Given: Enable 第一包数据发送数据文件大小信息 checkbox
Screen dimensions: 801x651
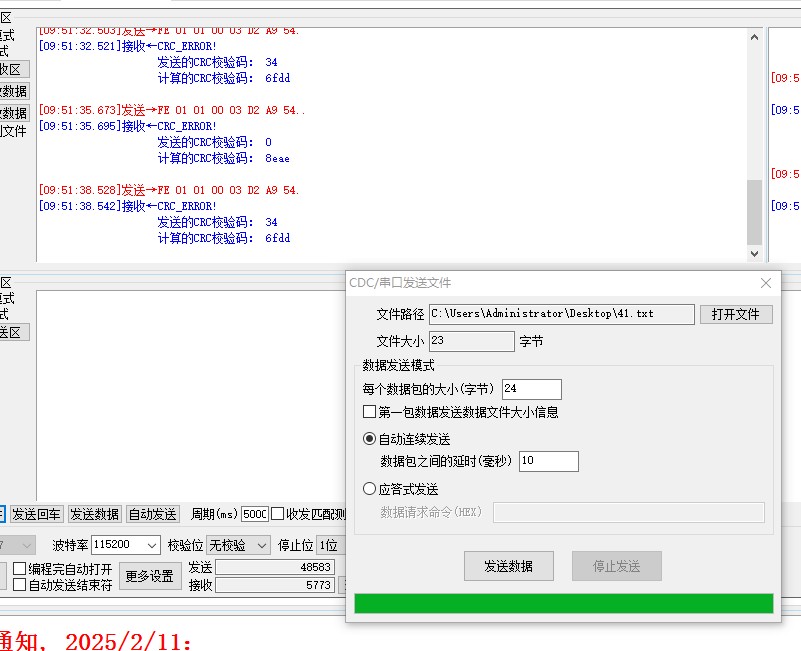Looking at the screenshot, I should [x=369, y=412].
